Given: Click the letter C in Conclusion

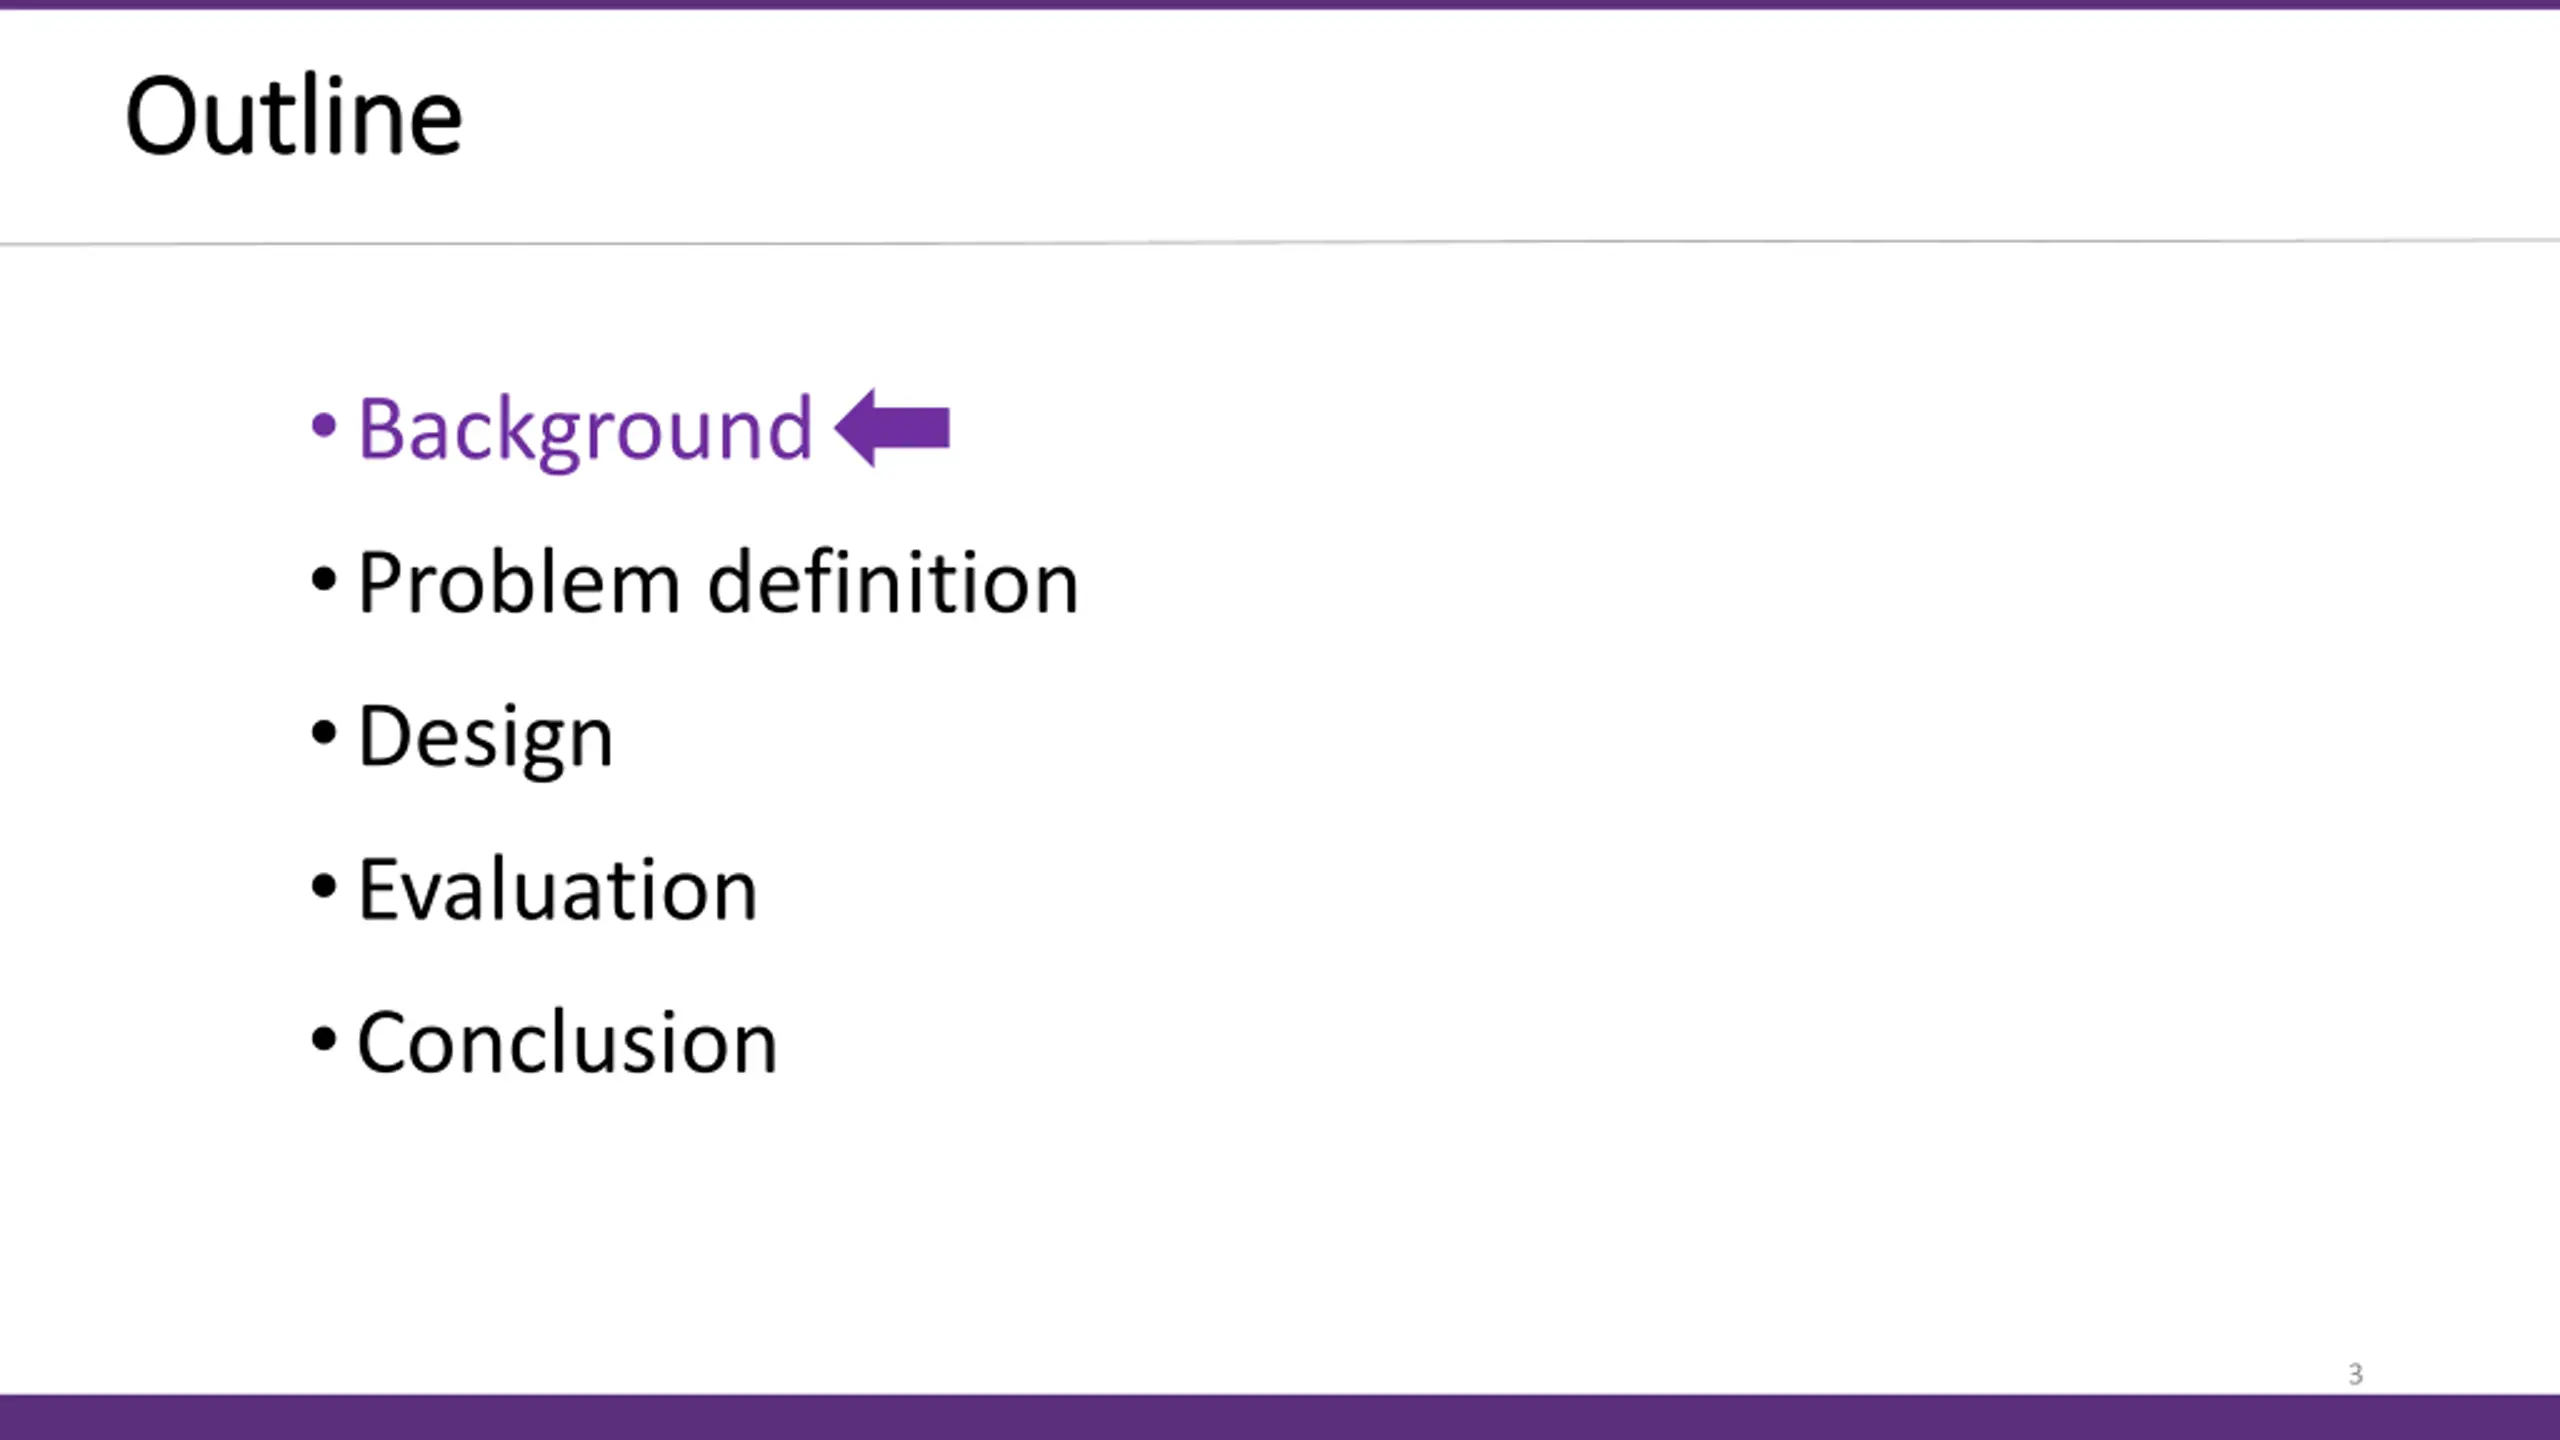Looking at the screenshot, I should (x=386, y=1042).
